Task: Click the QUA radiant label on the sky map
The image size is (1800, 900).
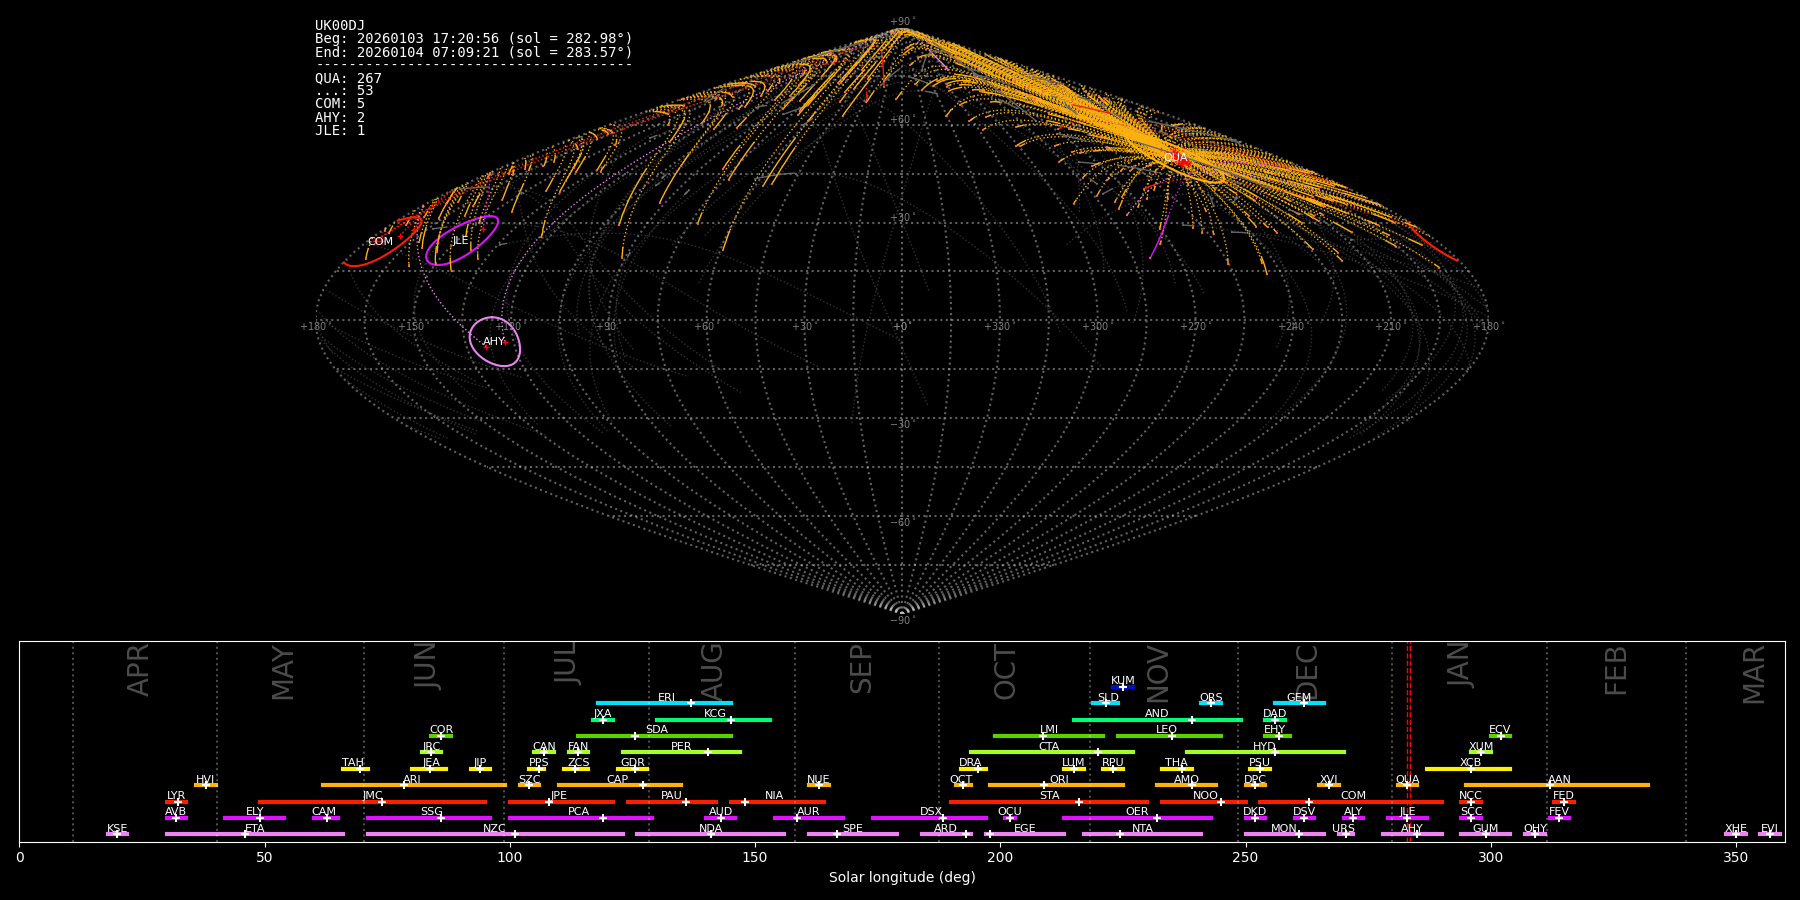Action: click(1175, 158)
